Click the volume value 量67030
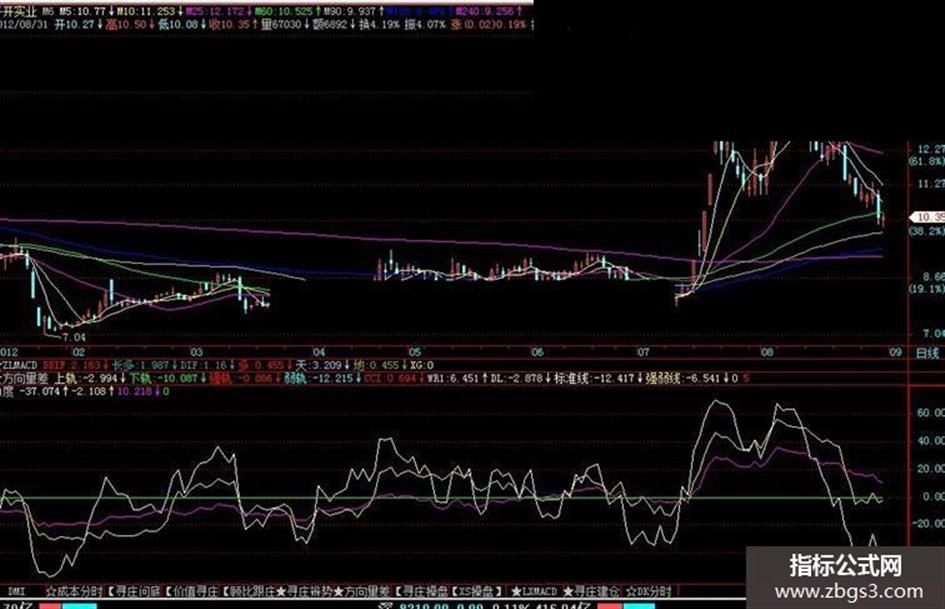 pos(281,25)
